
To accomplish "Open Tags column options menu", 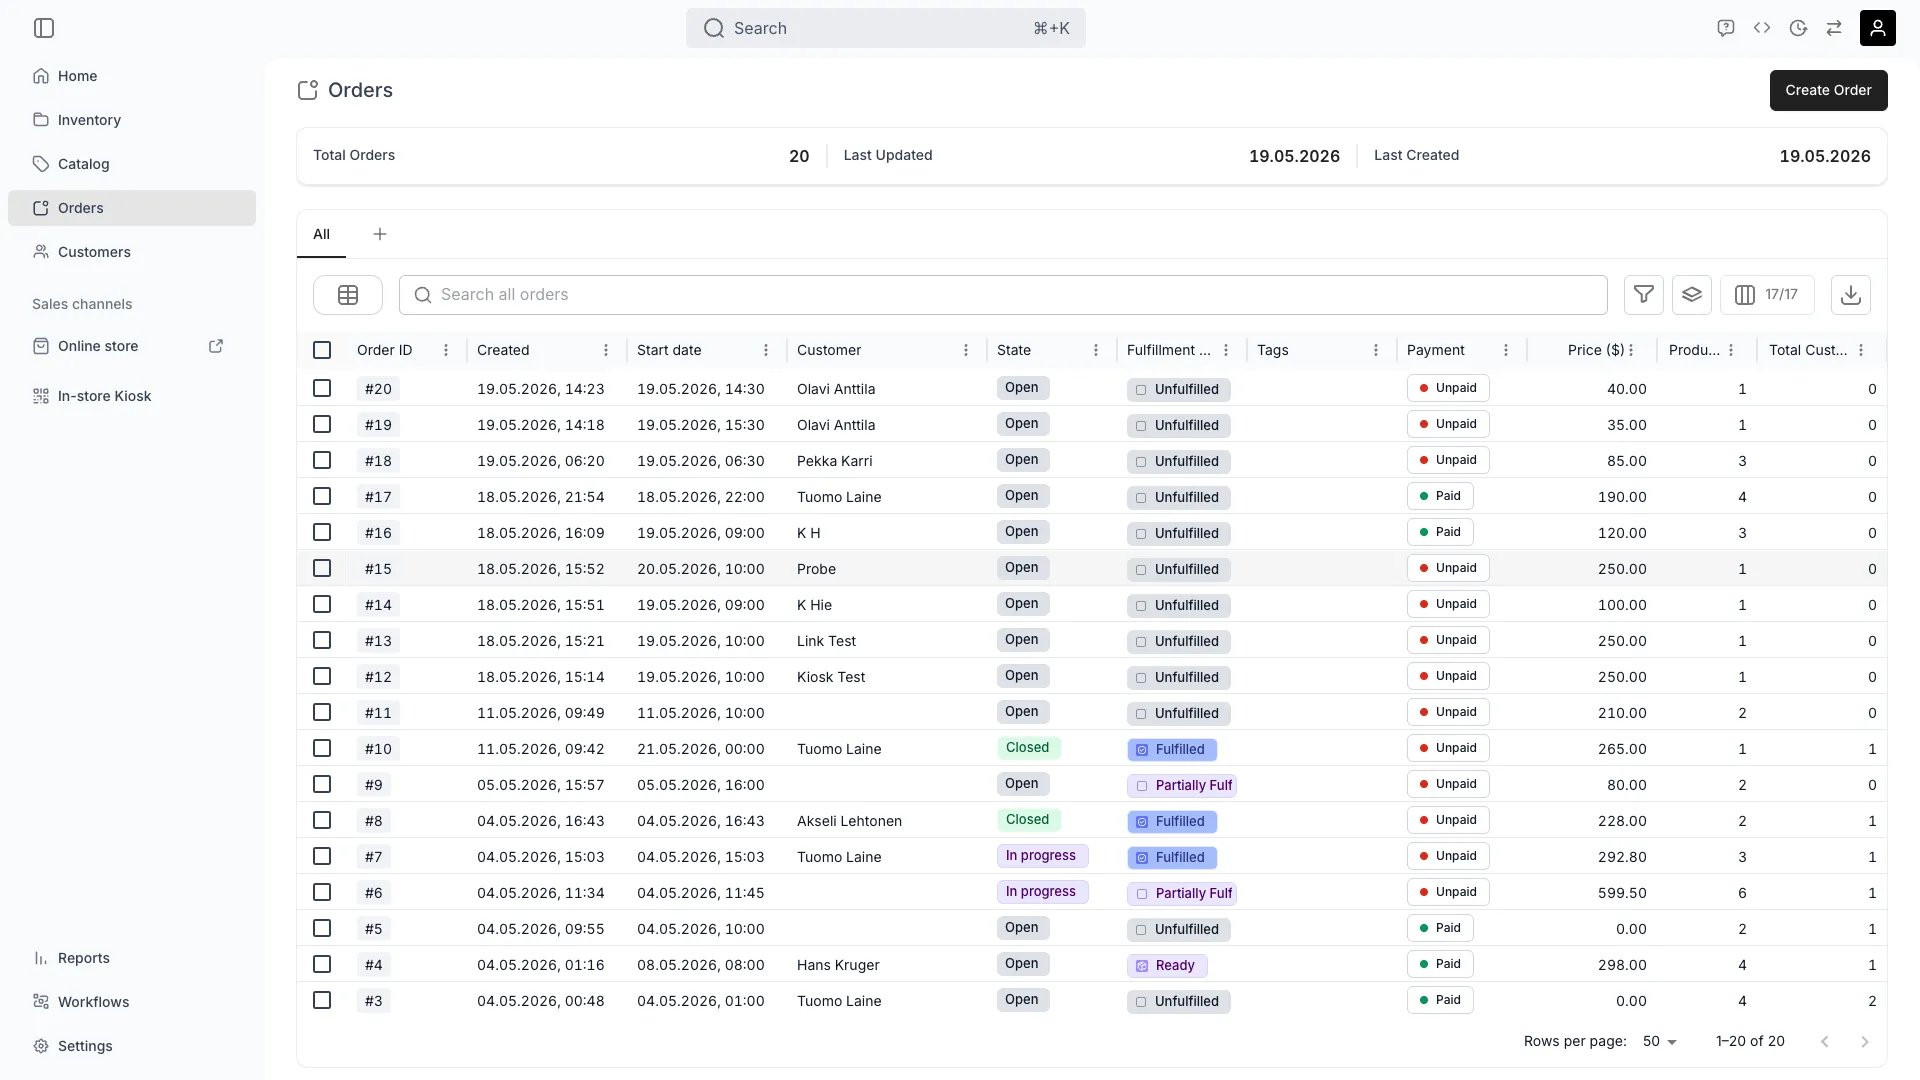I will coord(1376,350).
